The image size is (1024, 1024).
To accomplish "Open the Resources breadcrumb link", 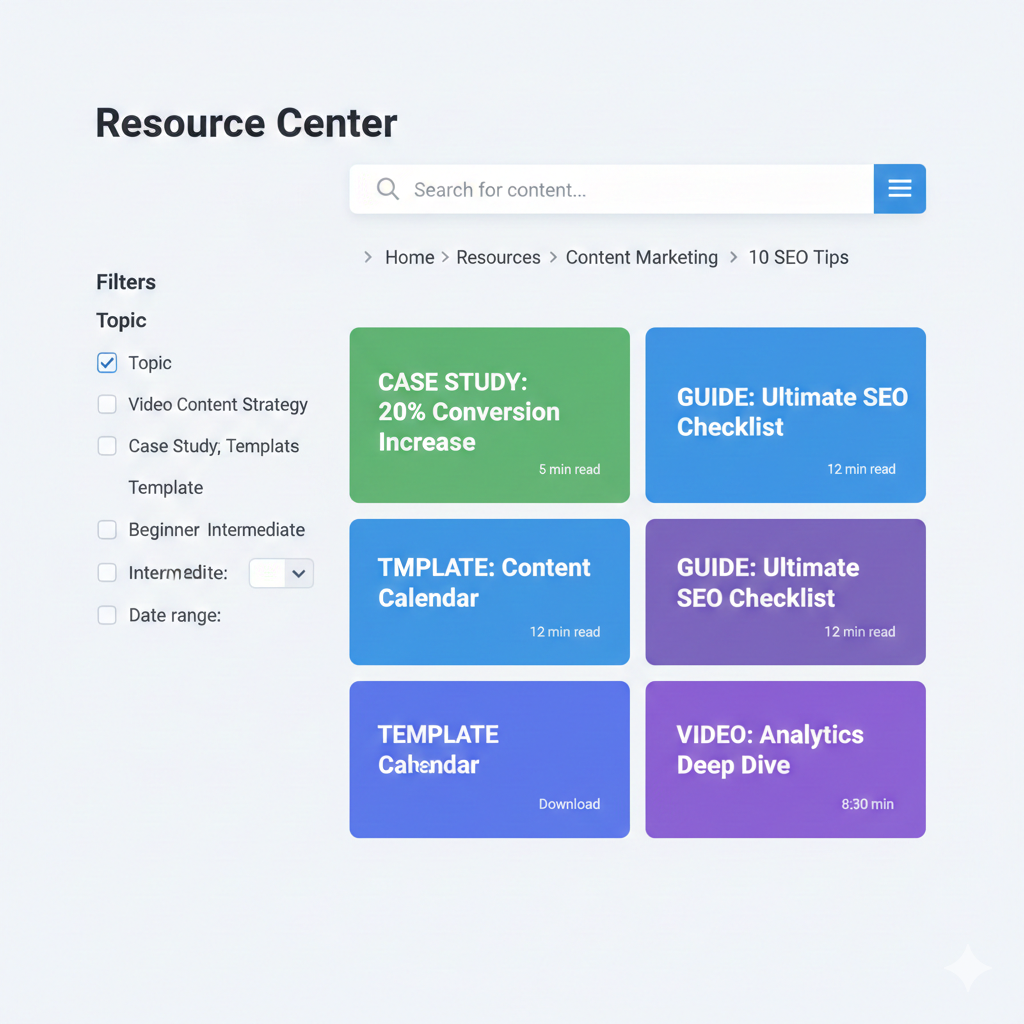I will [x=498, y=257].
